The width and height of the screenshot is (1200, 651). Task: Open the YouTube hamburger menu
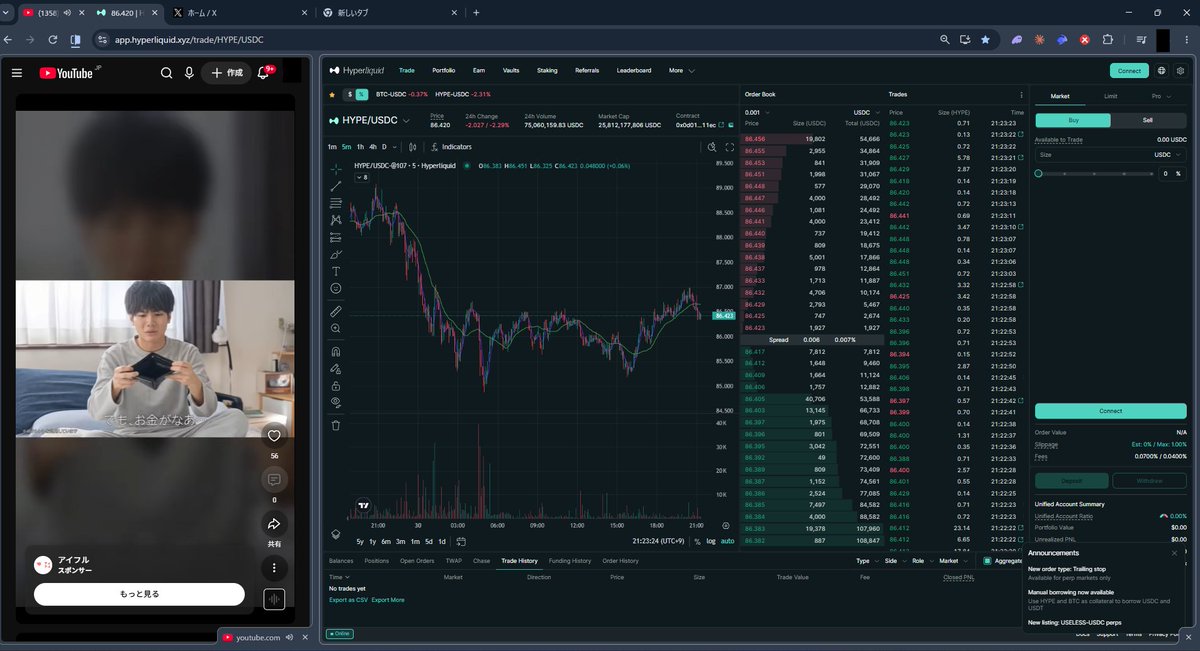tap(17, 73)
